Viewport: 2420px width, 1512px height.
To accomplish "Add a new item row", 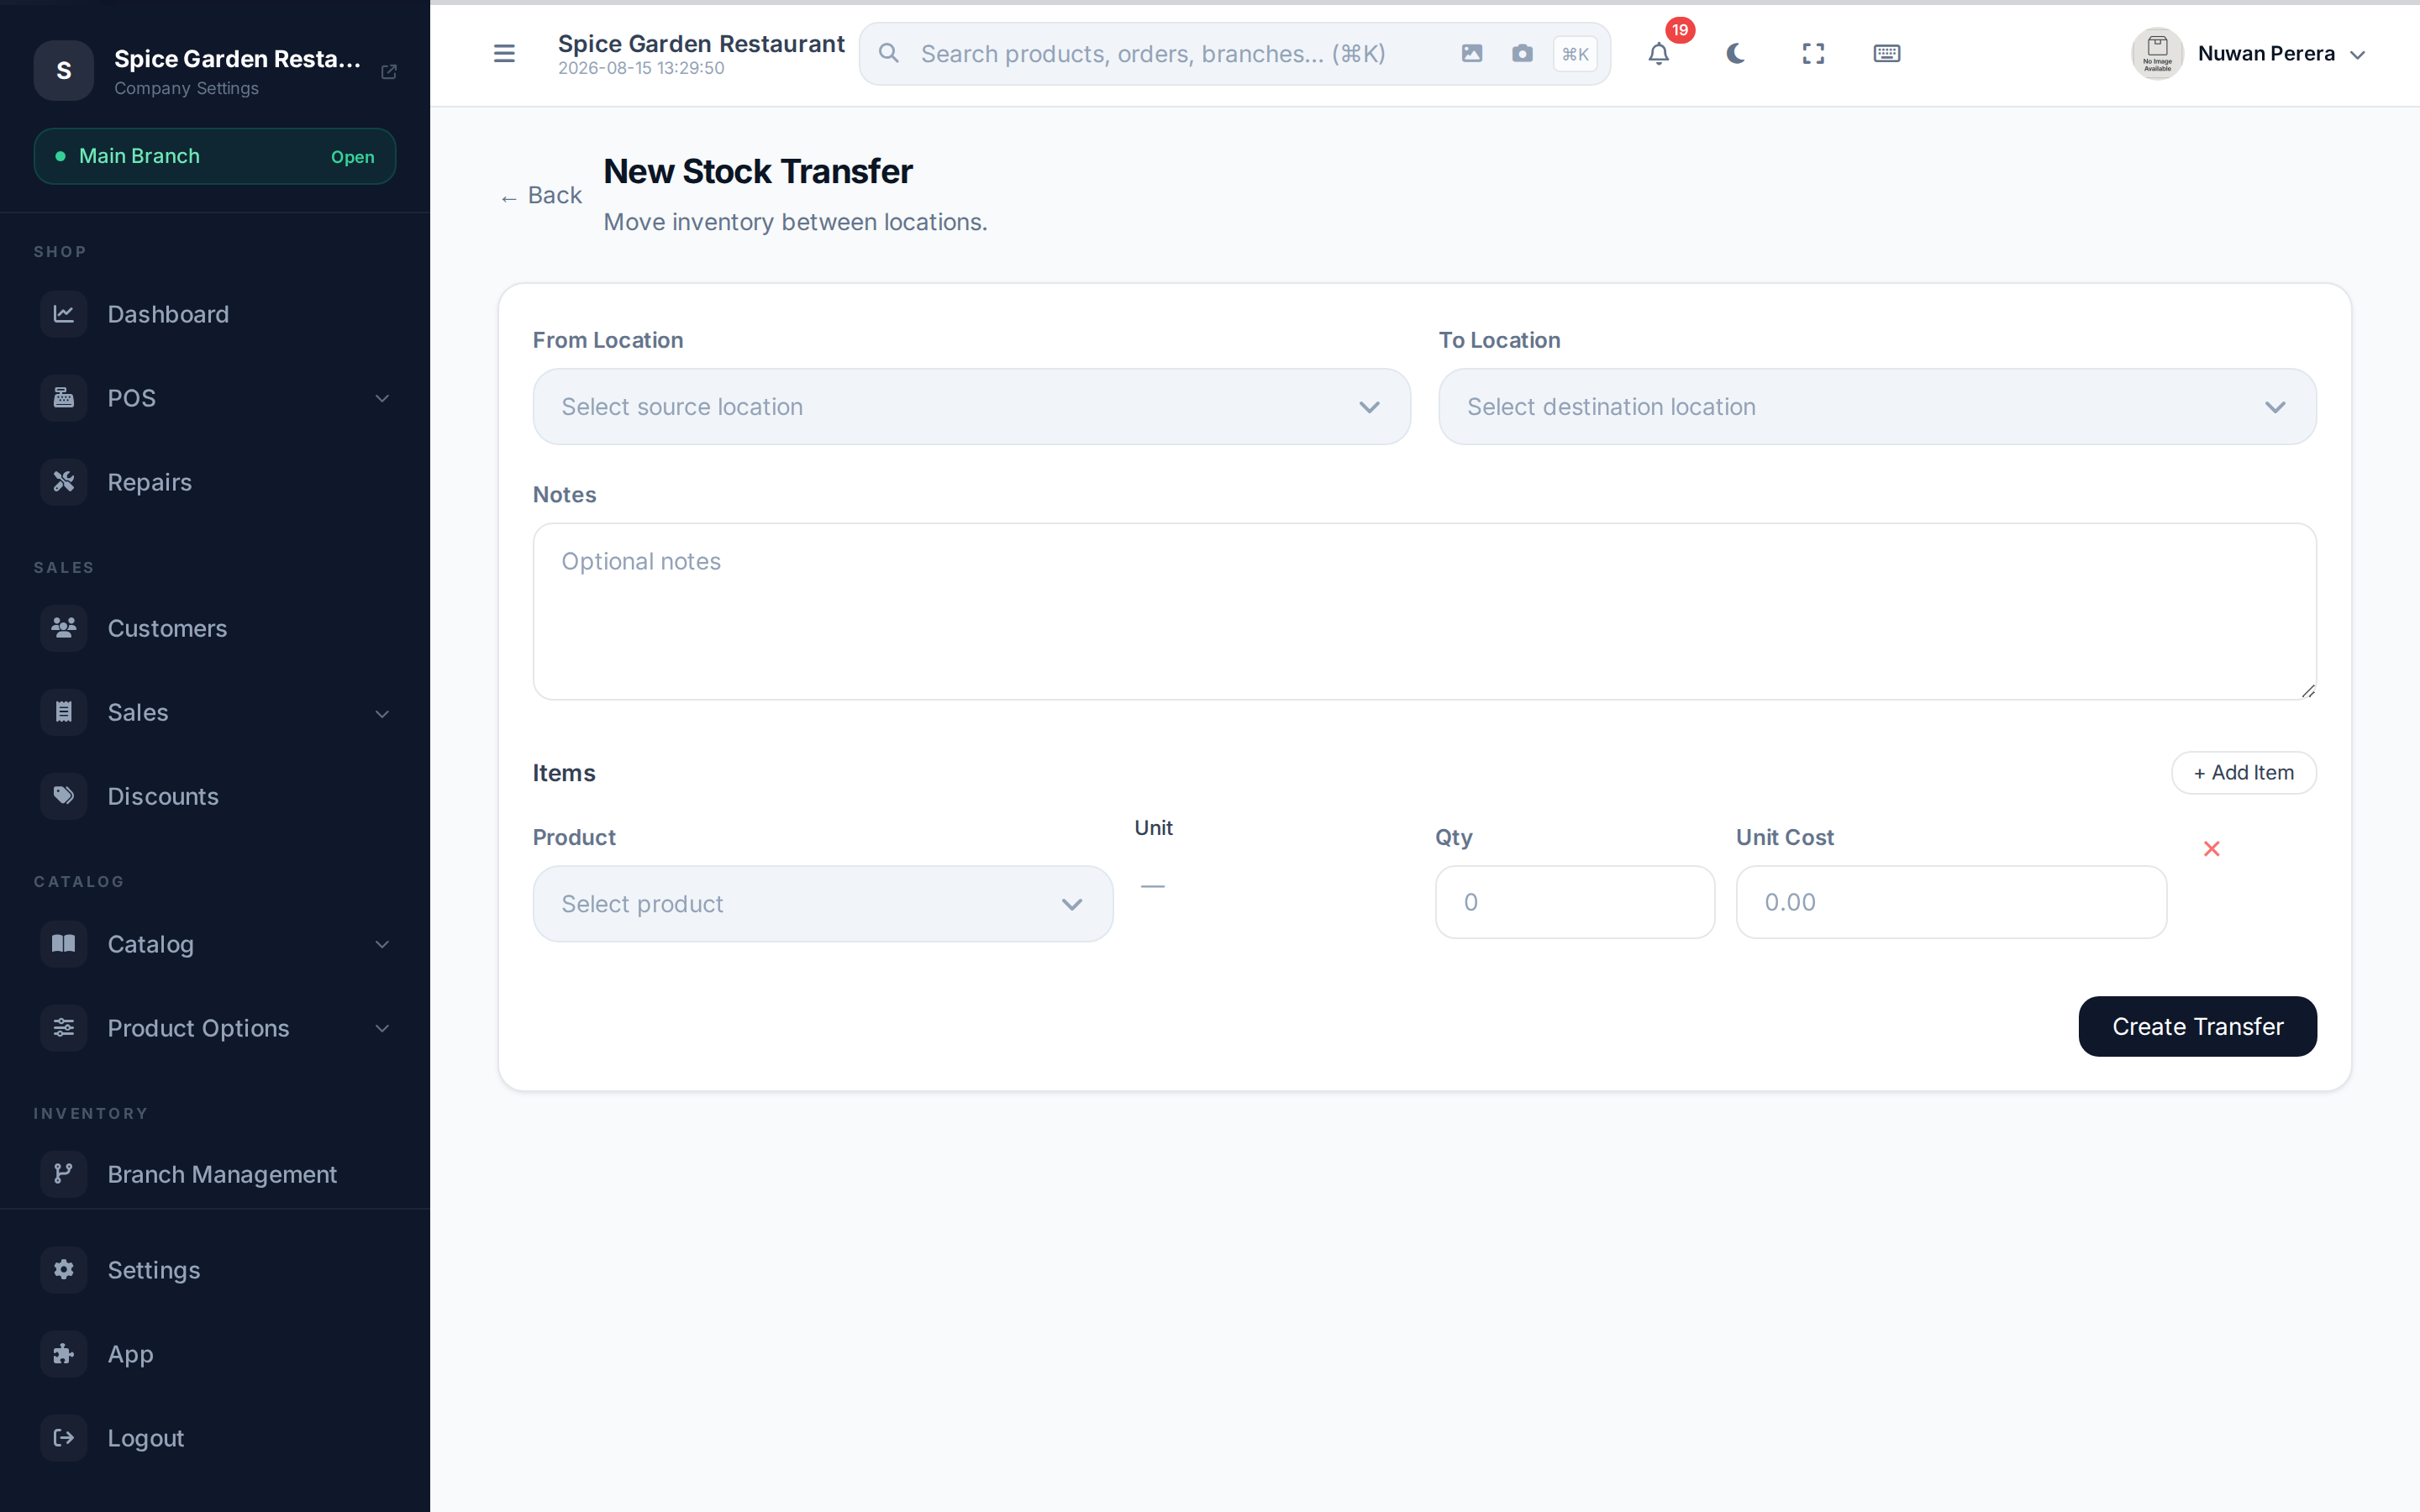I will (2243, 773).
